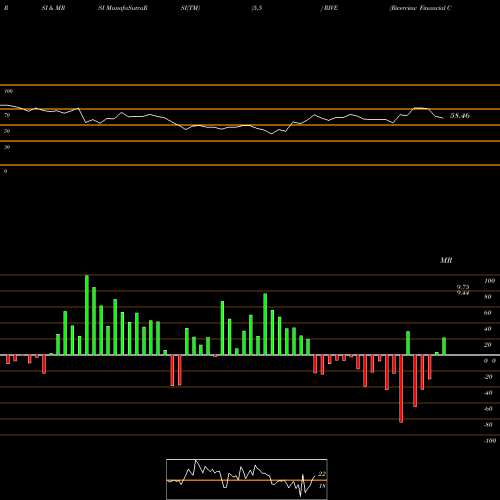Click value 22 in the mini chart

click(x=322, y=474)
